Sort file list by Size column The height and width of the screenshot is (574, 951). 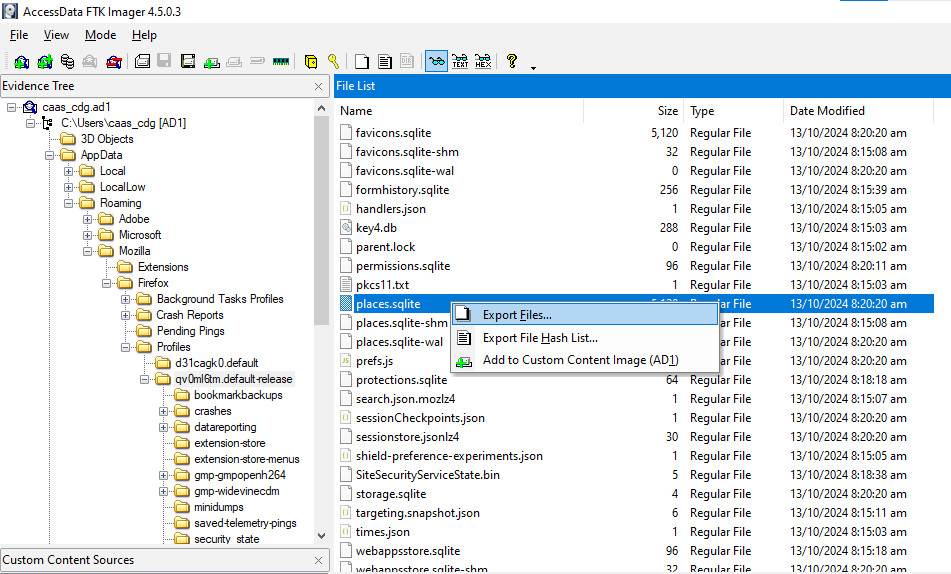point(633,111)
